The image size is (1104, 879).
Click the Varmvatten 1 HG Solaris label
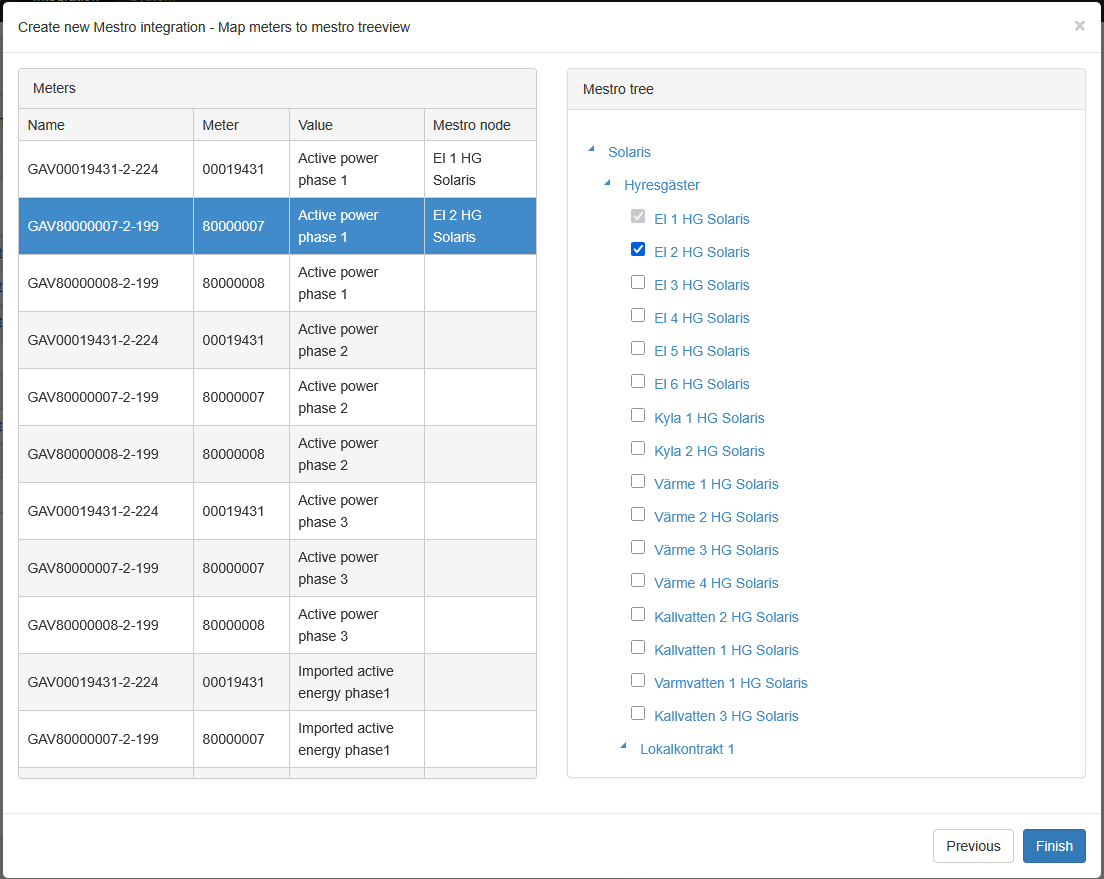[x=731, y=683]
